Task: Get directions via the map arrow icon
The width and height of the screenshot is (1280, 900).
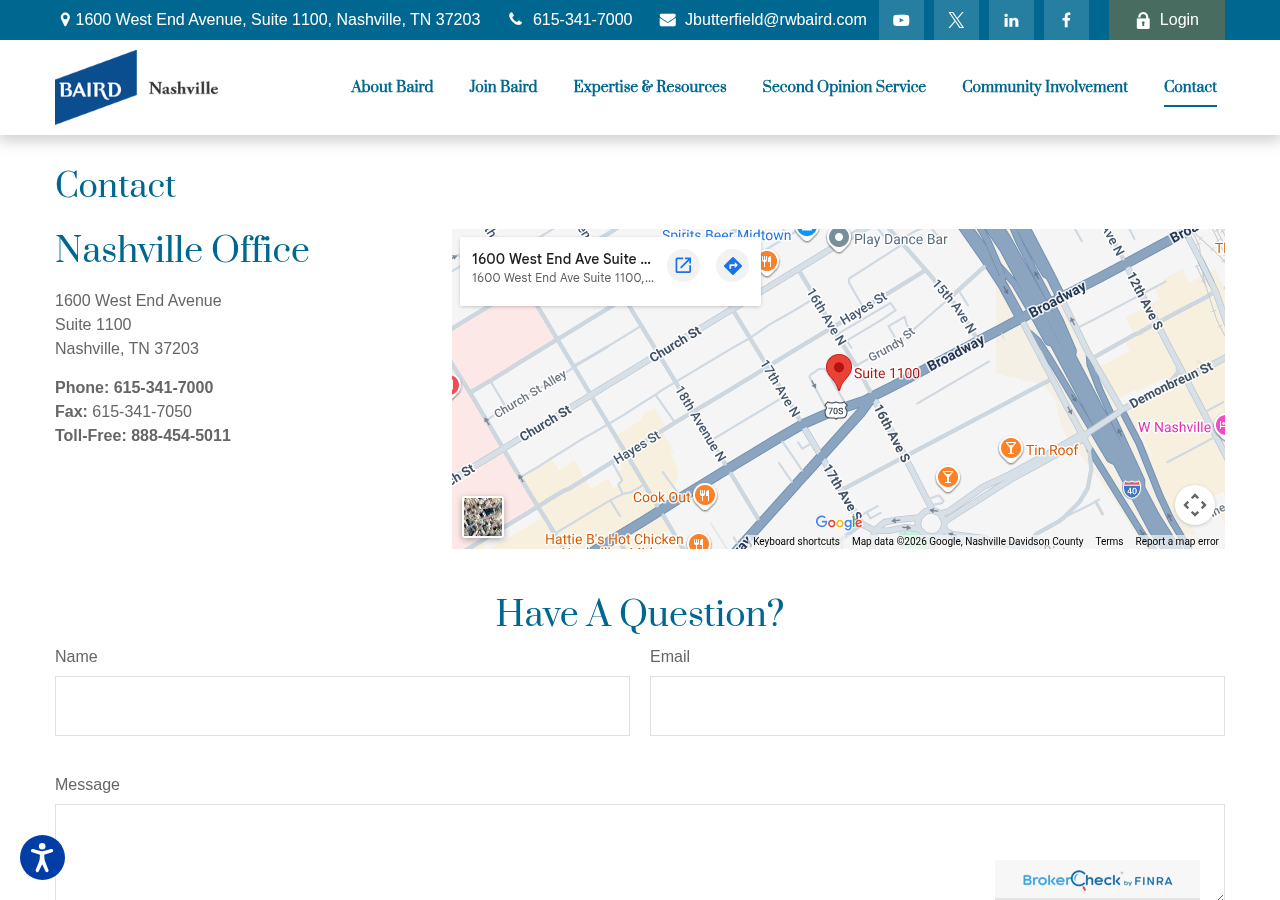Action: click(732, 265)
